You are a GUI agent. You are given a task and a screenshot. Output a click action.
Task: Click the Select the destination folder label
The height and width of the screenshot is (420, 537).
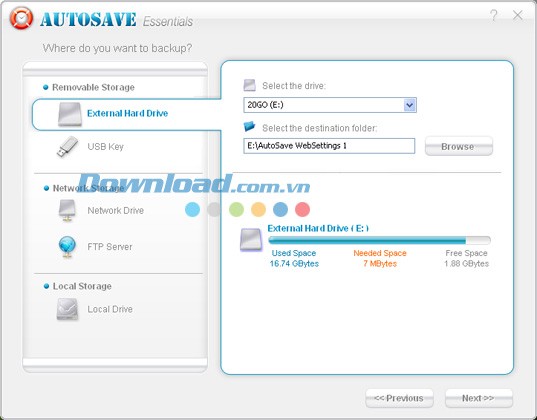click(x=320, y=128)
